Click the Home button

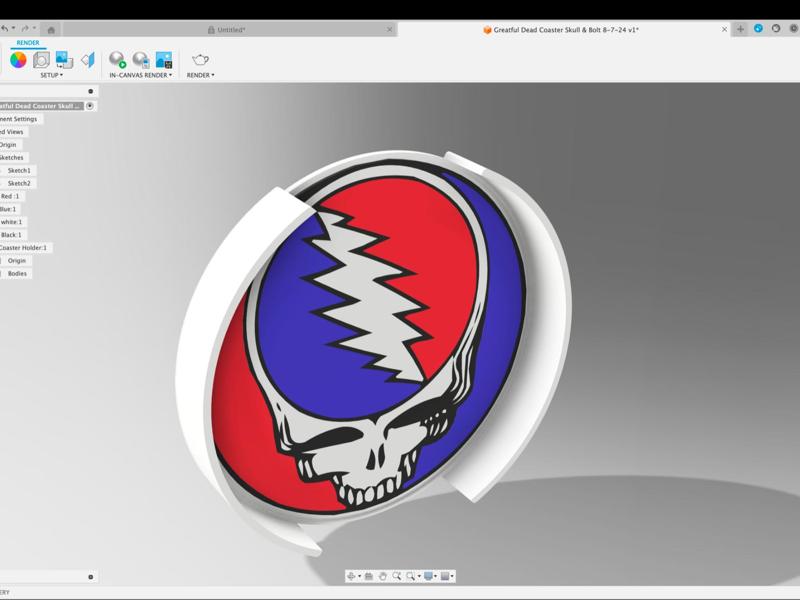coord(51,30)
